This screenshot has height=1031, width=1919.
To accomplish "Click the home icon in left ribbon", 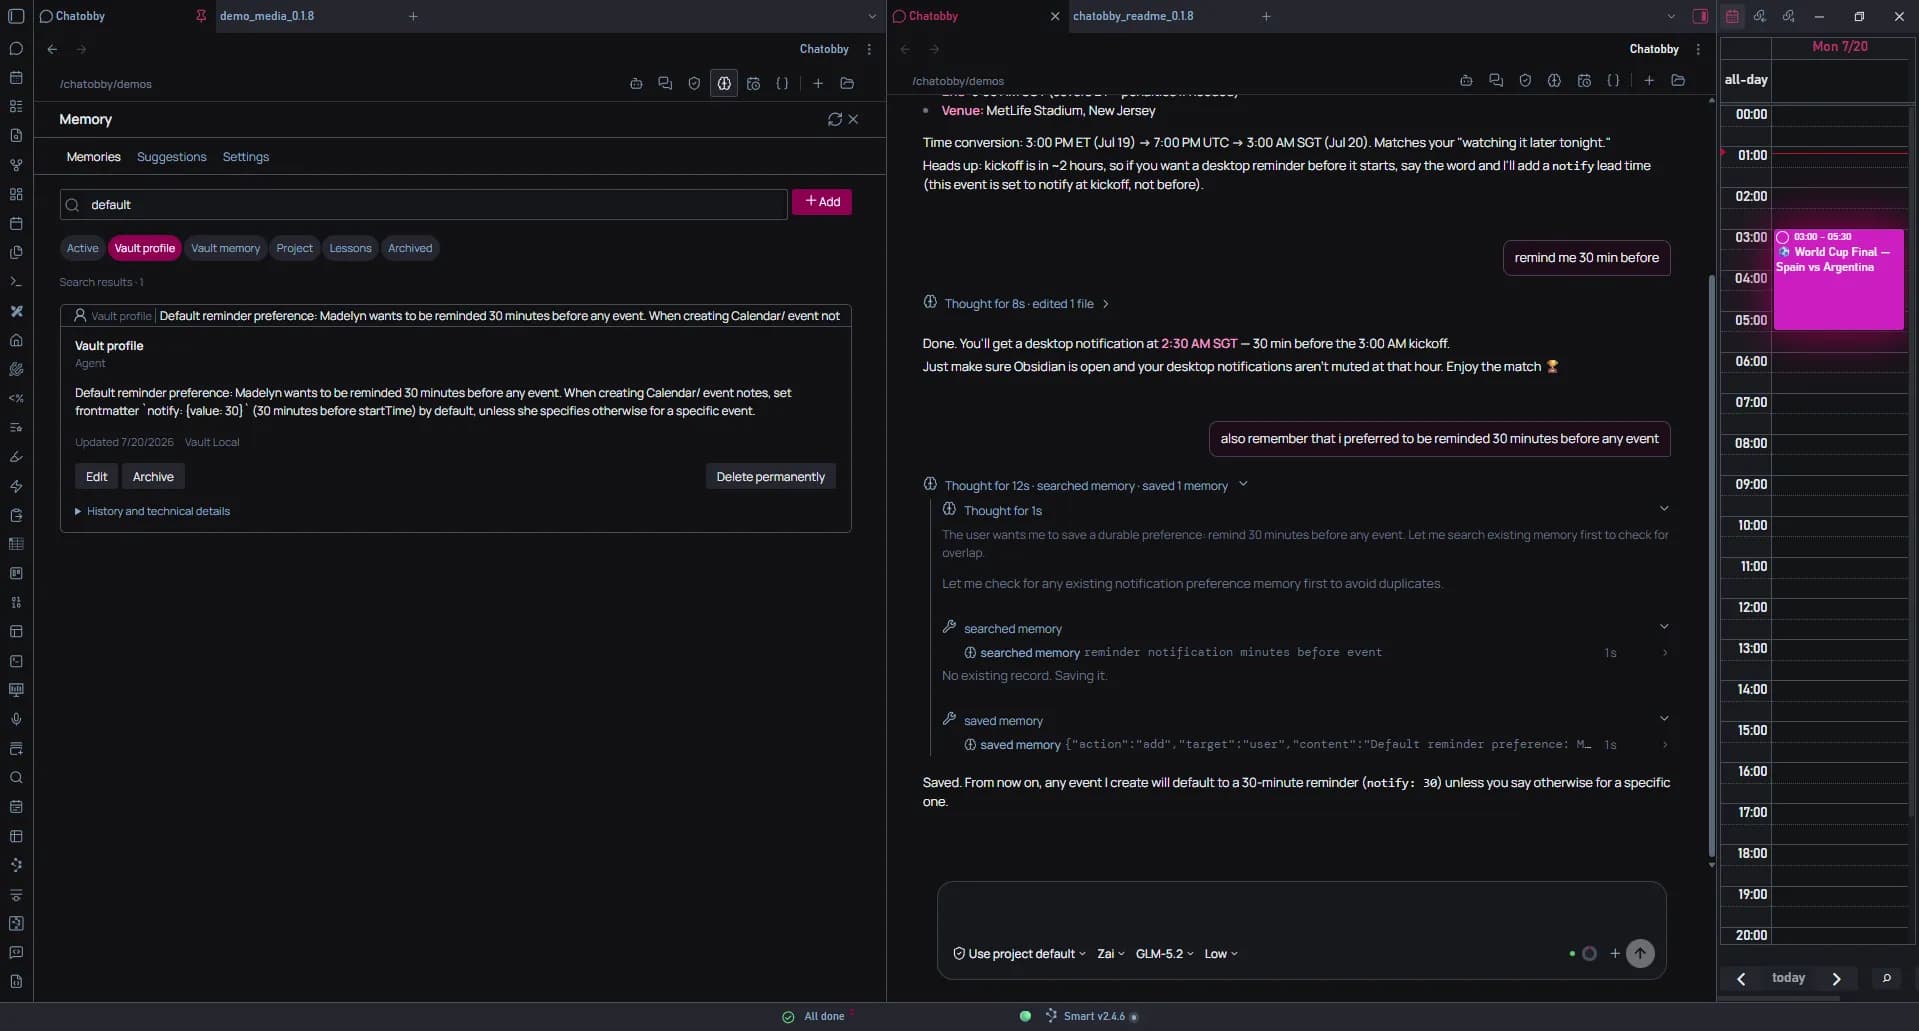I will [x=16, y=340].
